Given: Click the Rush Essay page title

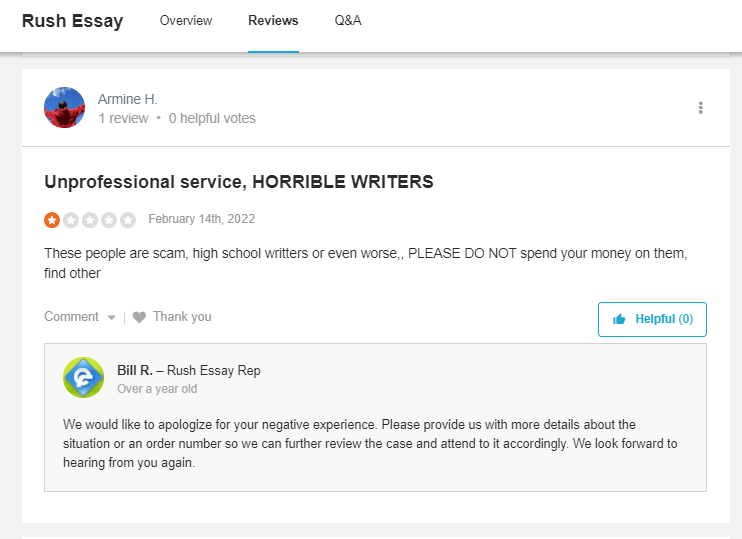Looking at the screenshot, I should coord(72,21).
